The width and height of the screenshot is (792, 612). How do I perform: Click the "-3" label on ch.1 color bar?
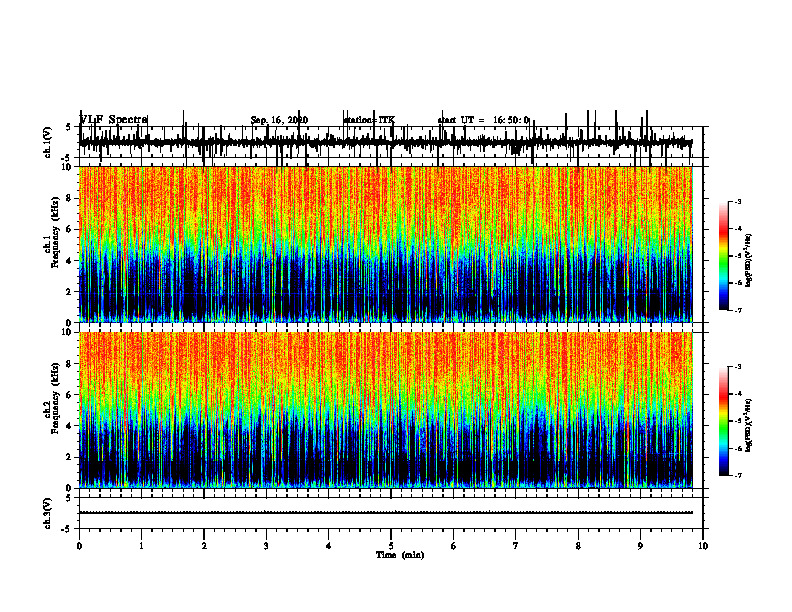(x=738, y=202)
